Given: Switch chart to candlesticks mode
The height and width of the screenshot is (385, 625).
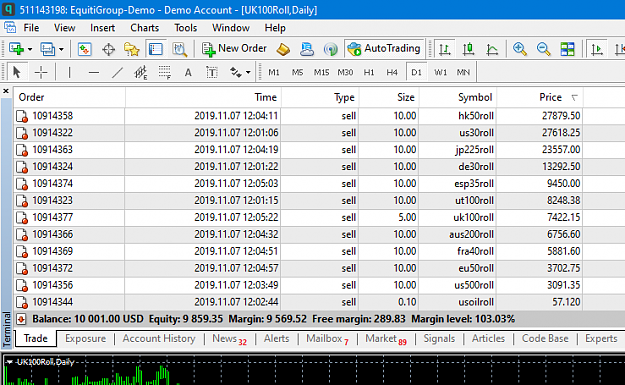Looking at the screenshot, I should point(468,49).
